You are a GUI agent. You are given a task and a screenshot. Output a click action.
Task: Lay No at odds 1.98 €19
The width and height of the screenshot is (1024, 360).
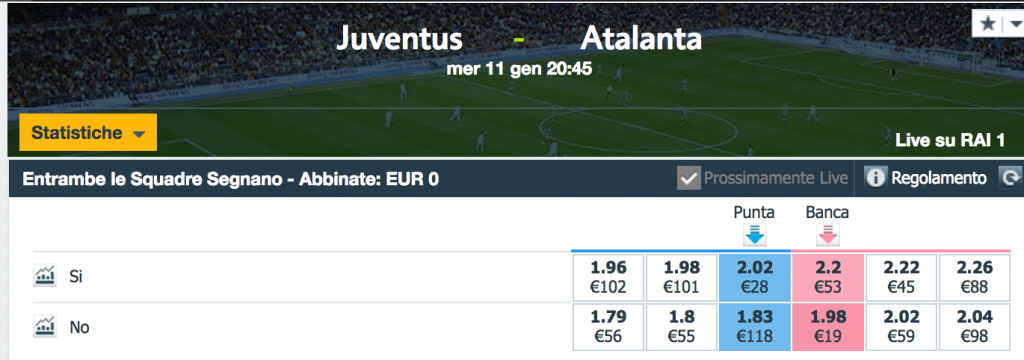(827, 327)
